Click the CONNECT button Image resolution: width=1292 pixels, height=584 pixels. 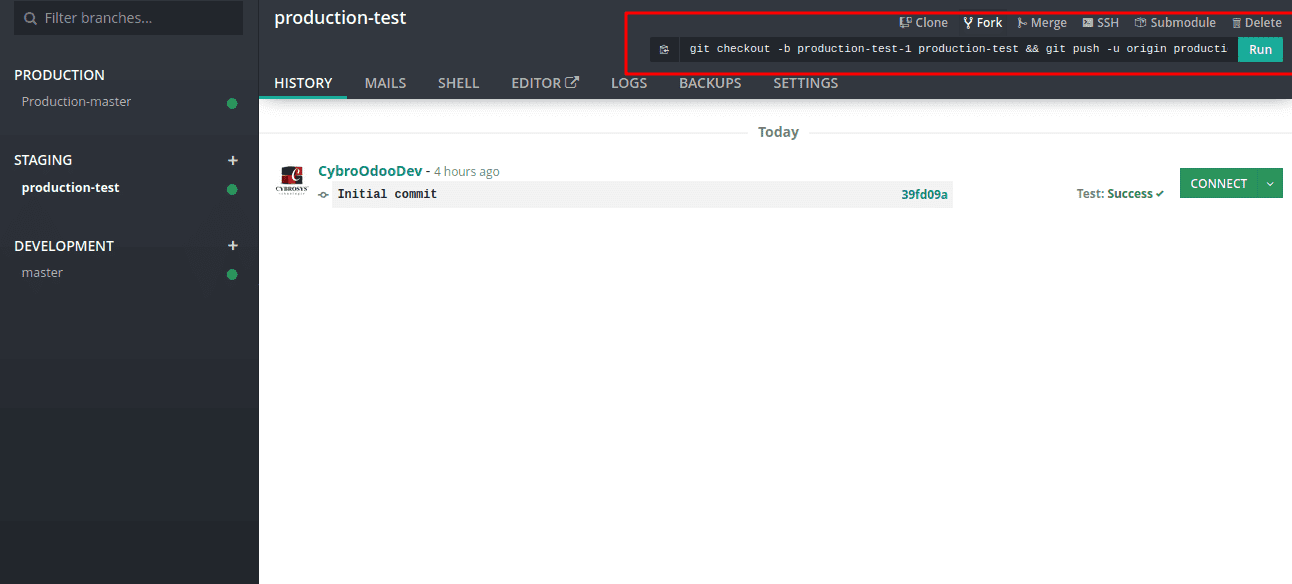1218,183
